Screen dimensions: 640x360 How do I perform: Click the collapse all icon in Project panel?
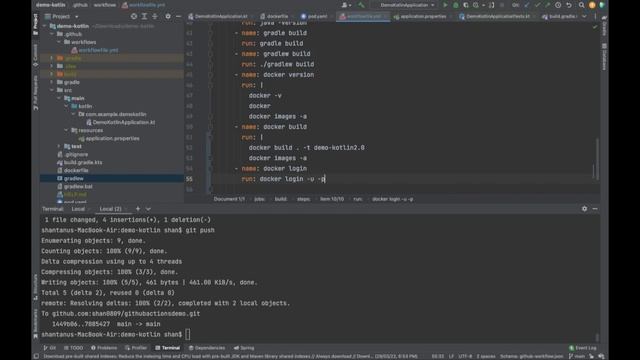point(155,16)
